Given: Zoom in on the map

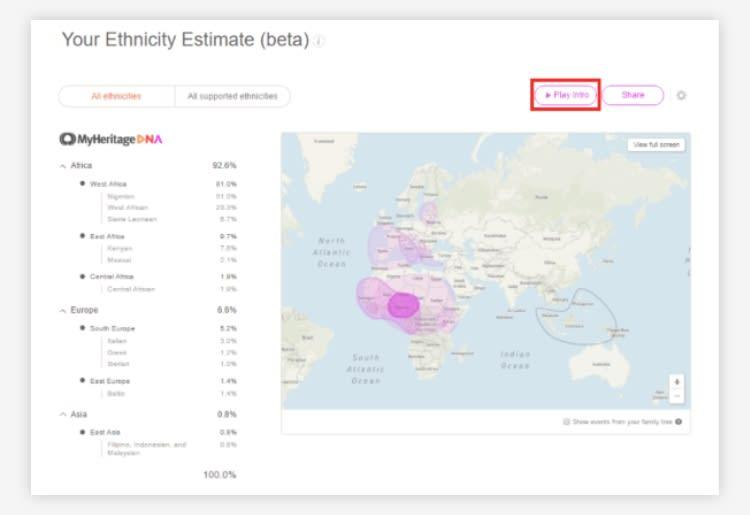Looking at the screenshot, I should [677, 382].
